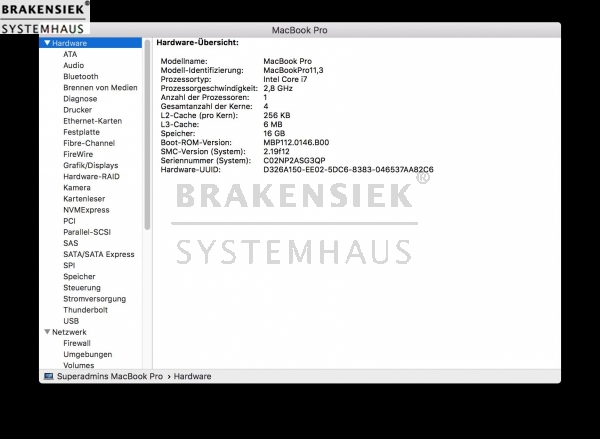Open Parallel-SCSI entry
Image resolution: width=600 pixels, height=439 pixels.
87,232
